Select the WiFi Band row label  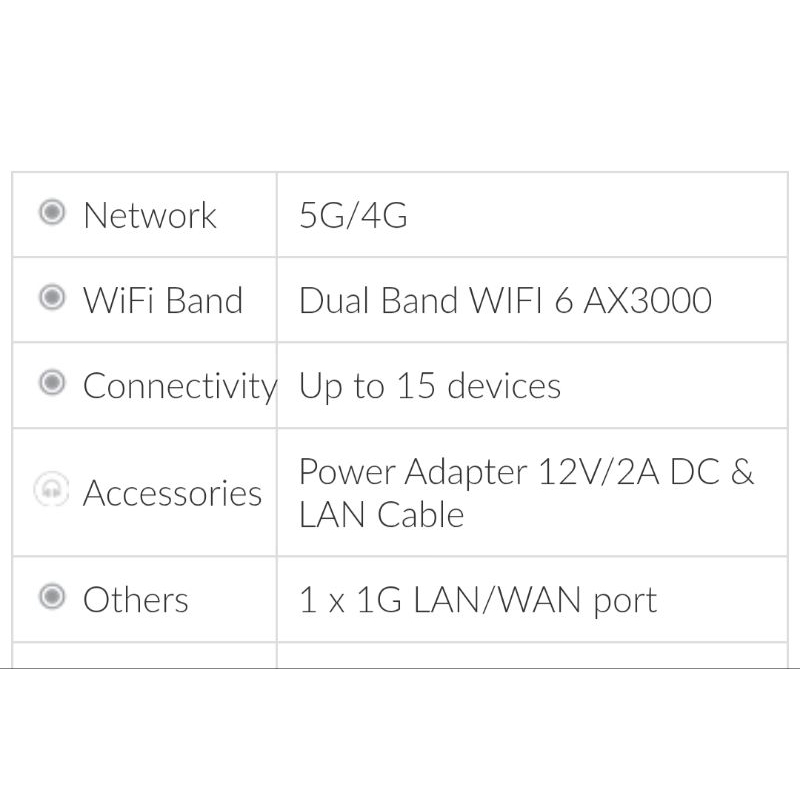[x=162, y=300]
